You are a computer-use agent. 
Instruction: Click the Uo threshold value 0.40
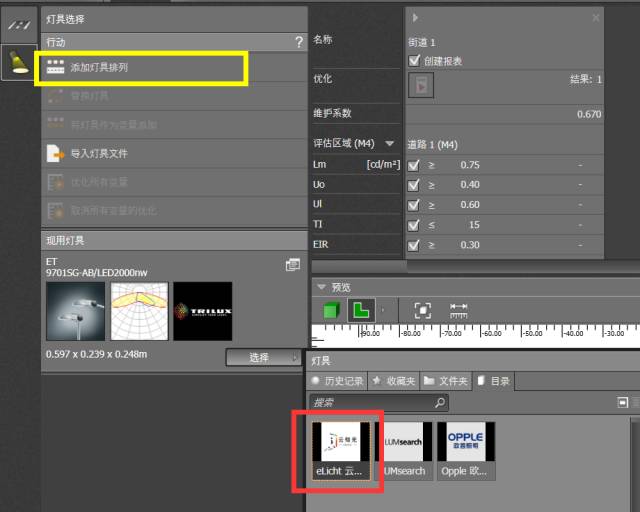click(470, 185)
